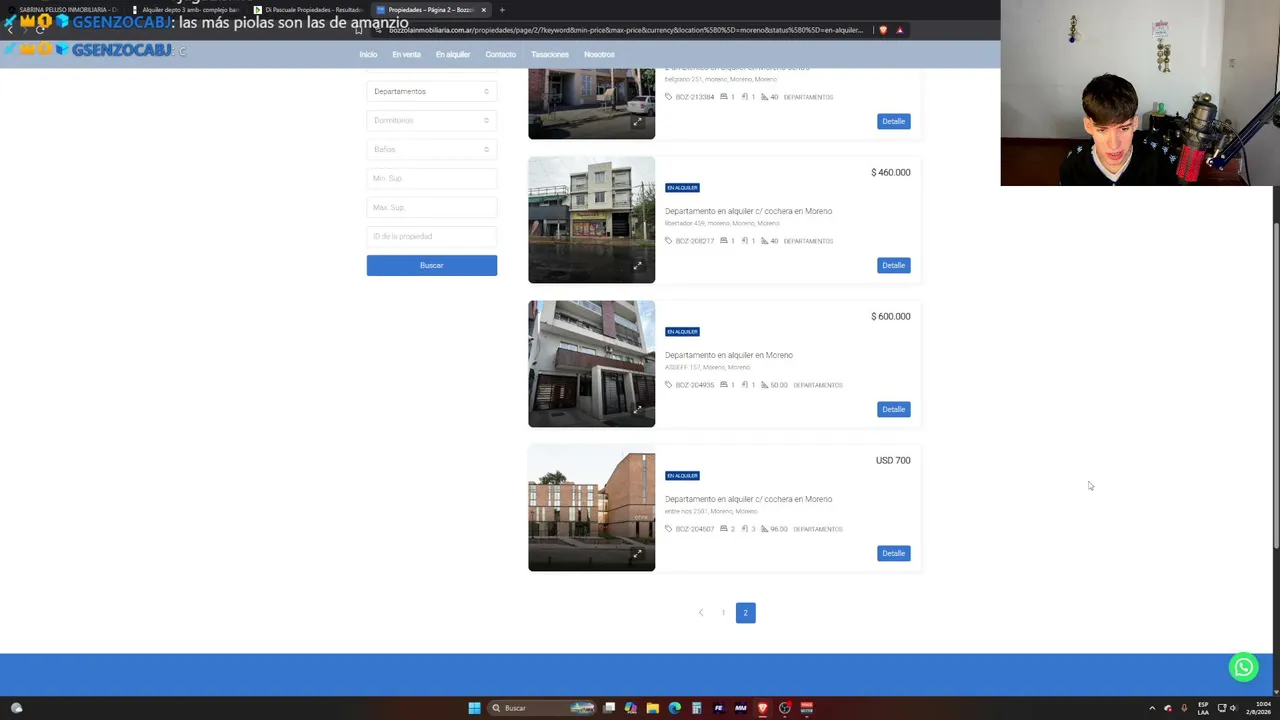
Task: Open the Departamentos property type dropdown
Action: point(431,91)
